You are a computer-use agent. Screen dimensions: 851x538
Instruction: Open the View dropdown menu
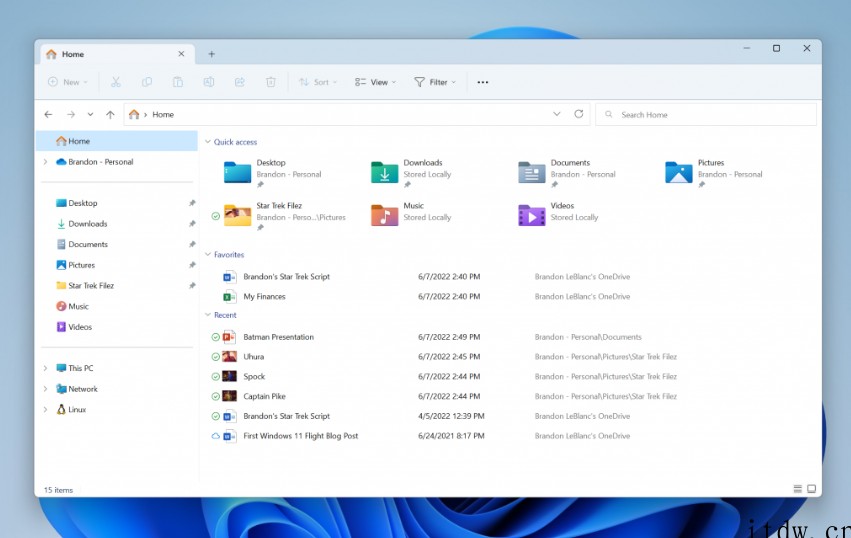pos(376,82)
